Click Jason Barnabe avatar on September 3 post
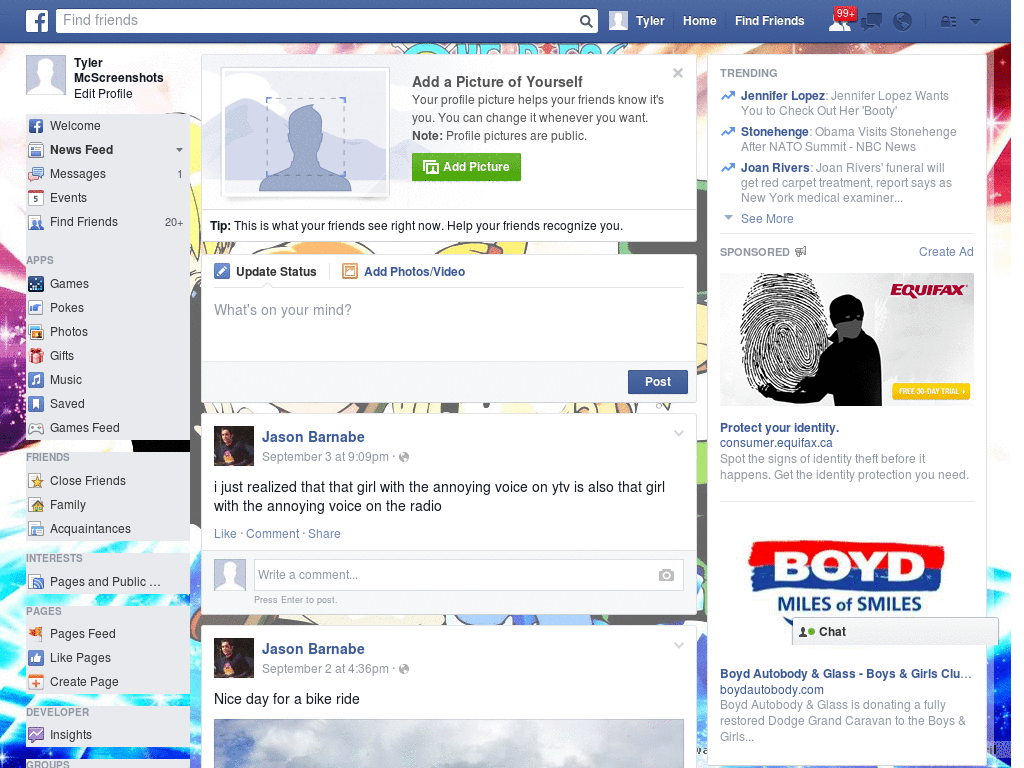This screenshot has width=1024, height=768. [234, 446]
